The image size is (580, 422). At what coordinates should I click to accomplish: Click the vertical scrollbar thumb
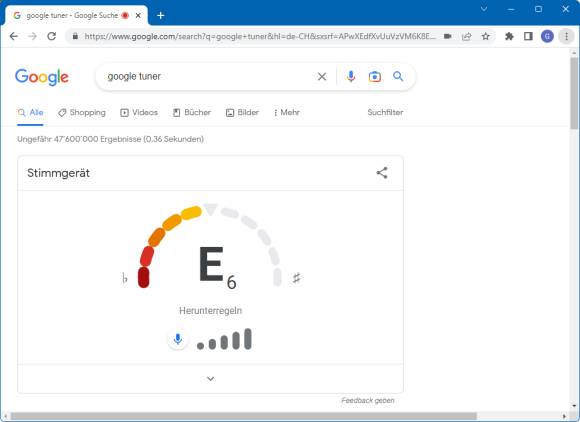574,92
